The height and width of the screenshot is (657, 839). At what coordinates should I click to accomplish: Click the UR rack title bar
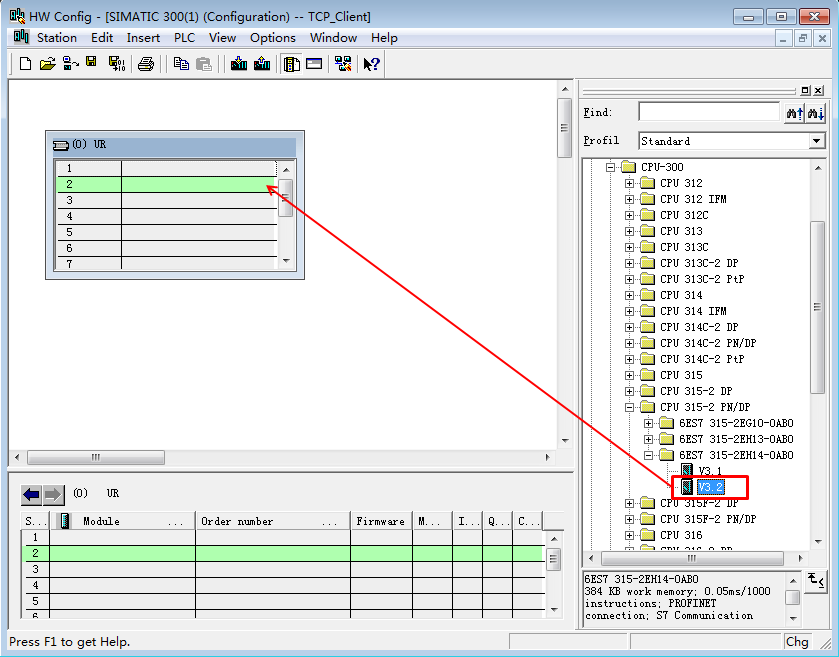pyautogui.click(x=175, y=144)
